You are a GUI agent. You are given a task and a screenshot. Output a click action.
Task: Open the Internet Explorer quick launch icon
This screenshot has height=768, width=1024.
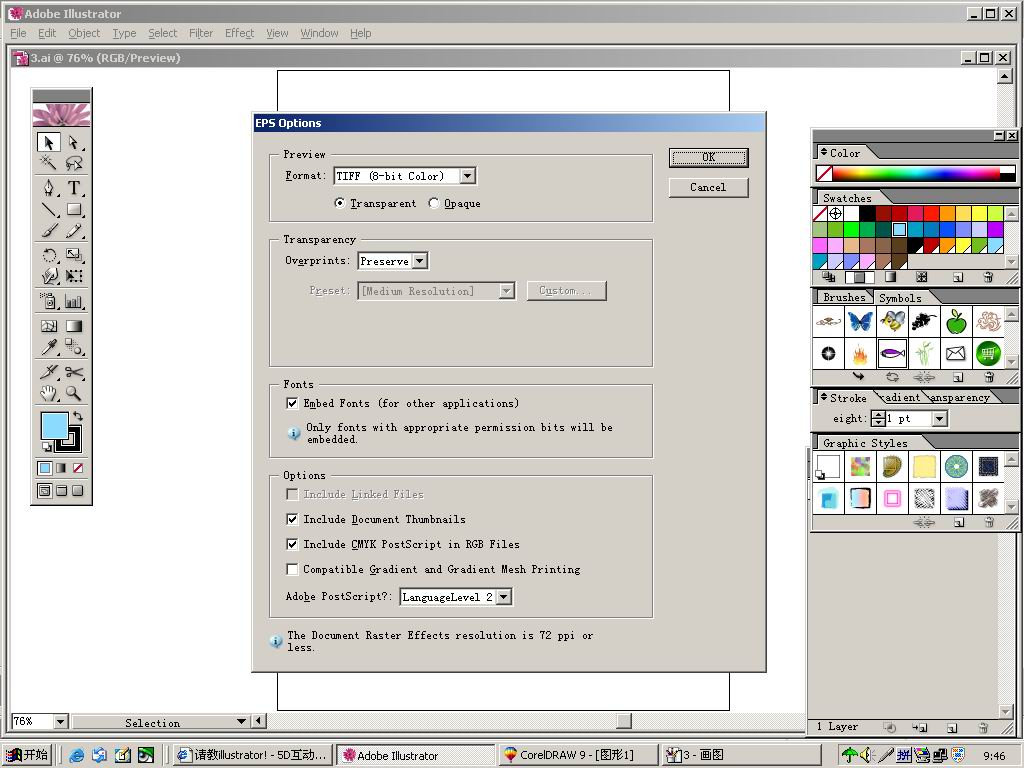tap(76, 755)
